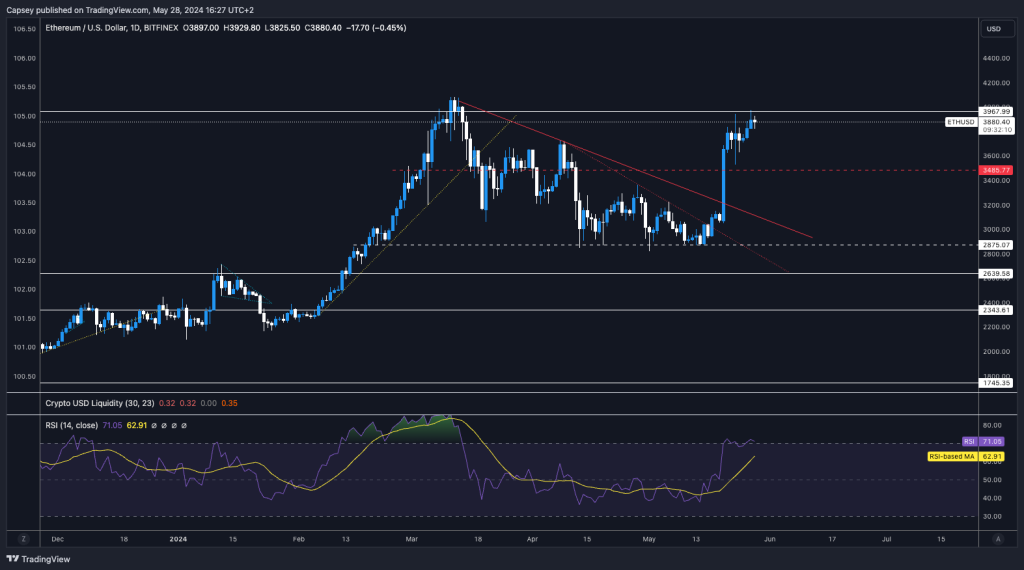Click the auto-scale 'A' button bottom right
The height and width of the screenshot is (570, 1024).
pos(998,538)
